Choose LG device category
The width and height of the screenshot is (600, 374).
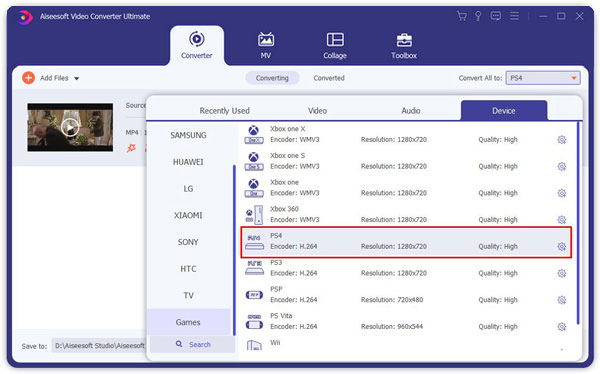pos(188,189)
